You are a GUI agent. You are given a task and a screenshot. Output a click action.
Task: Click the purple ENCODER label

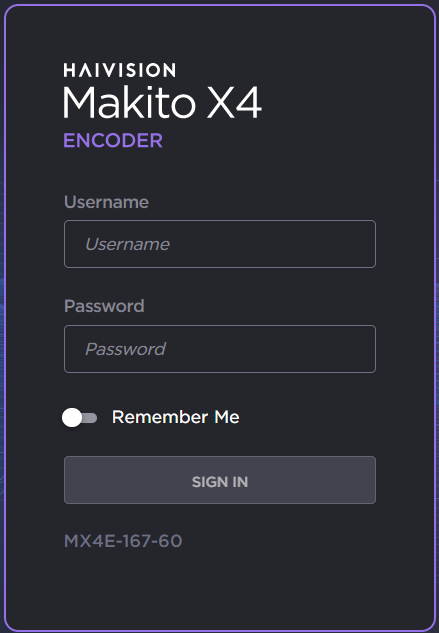(x=113, y=140)
